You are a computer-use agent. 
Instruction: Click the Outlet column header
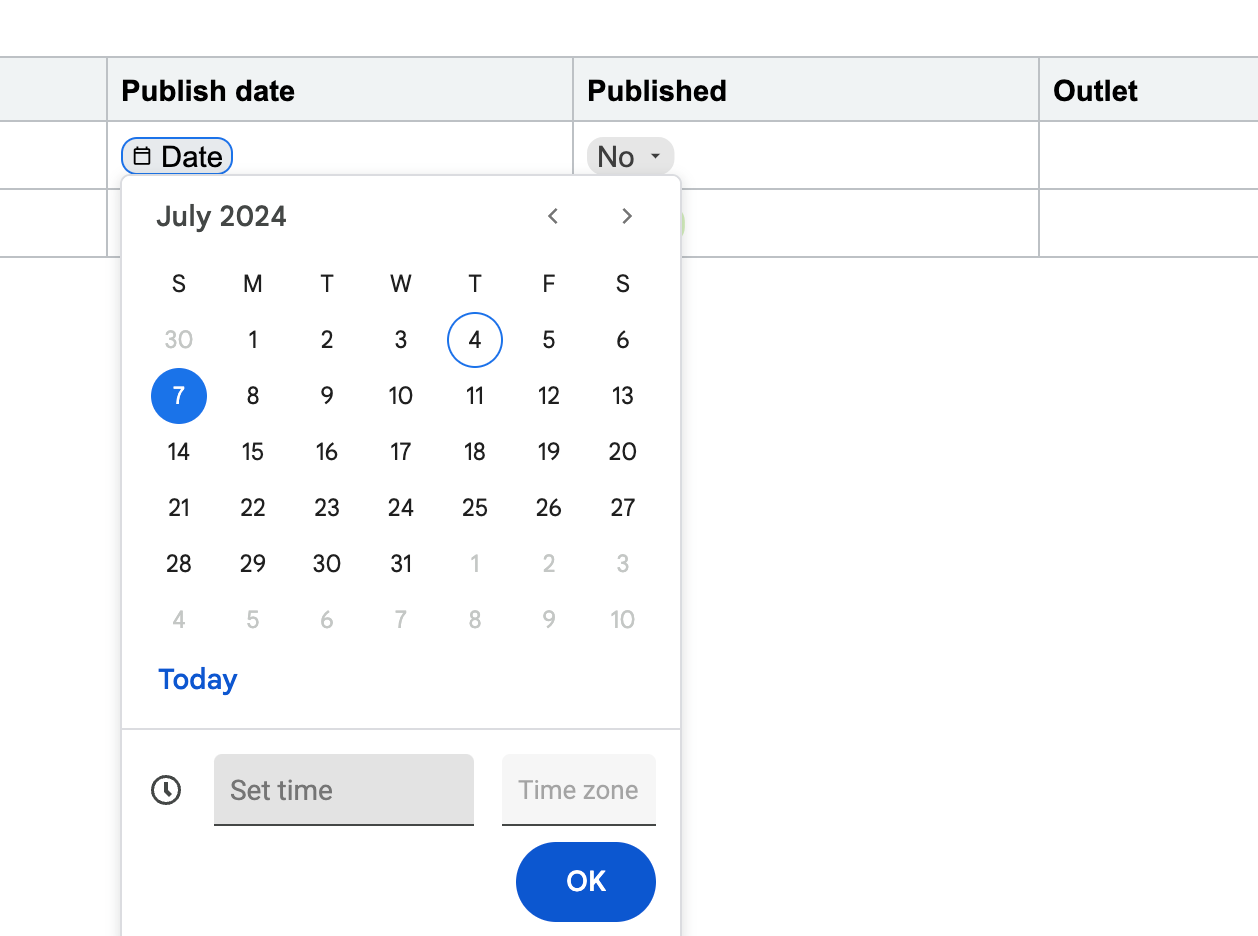(1095, 91)
